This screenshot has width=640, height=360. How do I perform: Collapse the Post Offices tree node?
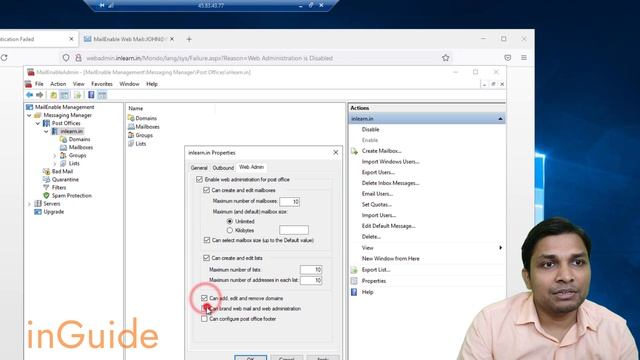[38, 123]
